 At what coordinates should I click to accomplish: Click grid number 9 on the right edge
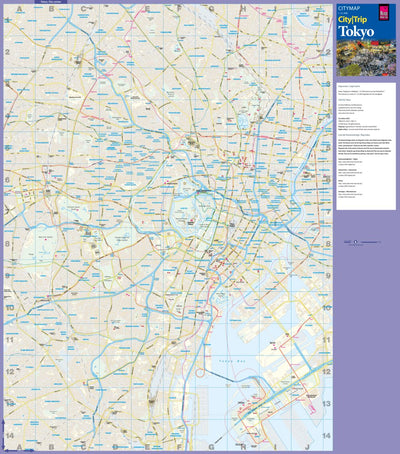(328, 276)
